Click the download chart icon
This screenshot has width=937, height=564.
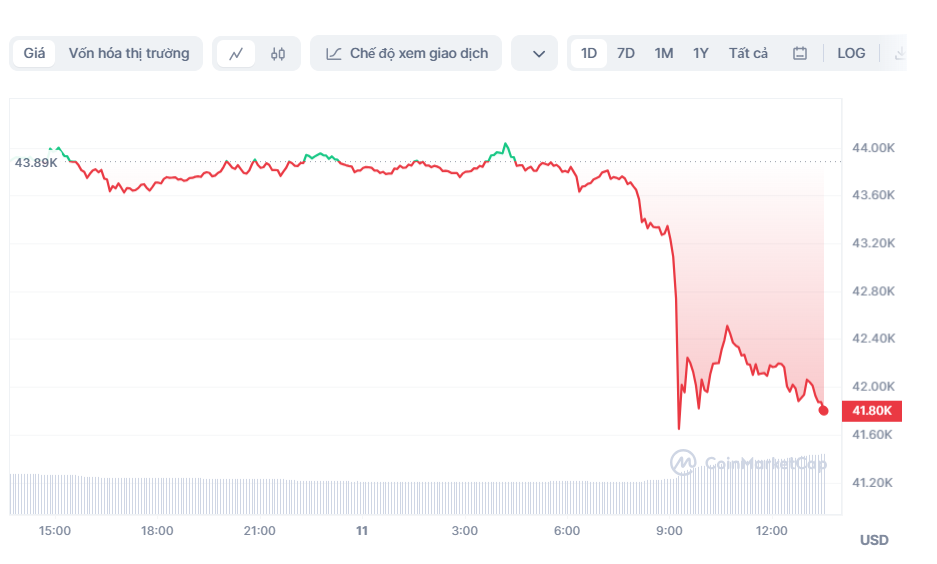point(899,54)
